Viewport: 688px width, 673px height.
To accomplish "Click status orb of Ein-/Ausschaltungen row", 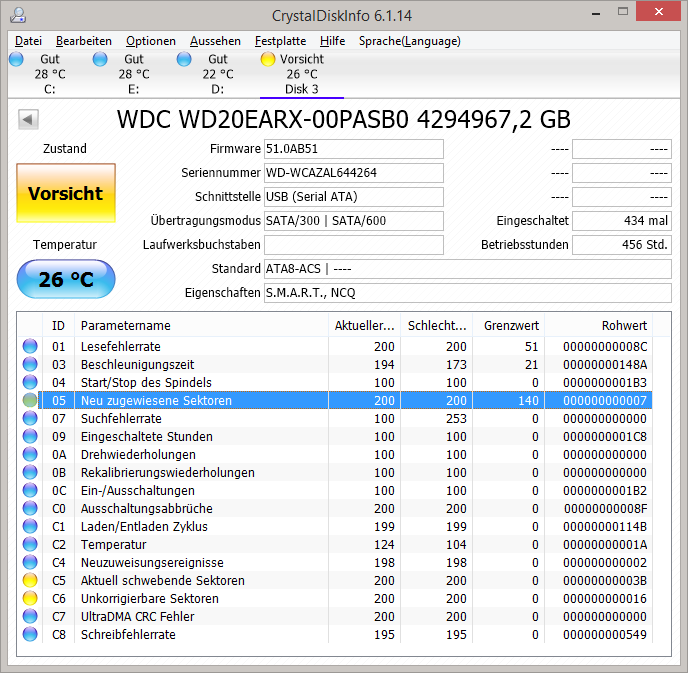I will tap(30, 490).
